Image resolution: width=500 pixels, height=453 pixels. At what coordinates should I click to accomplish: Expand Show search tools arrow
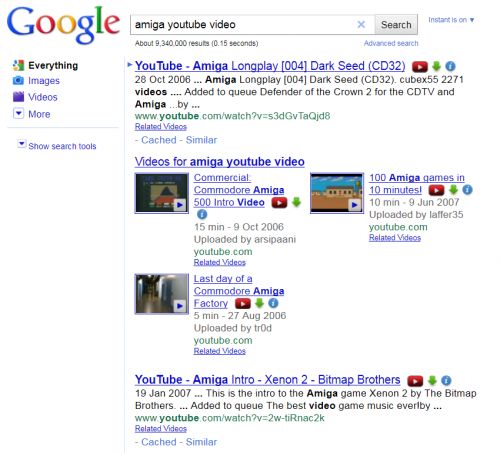22,144
